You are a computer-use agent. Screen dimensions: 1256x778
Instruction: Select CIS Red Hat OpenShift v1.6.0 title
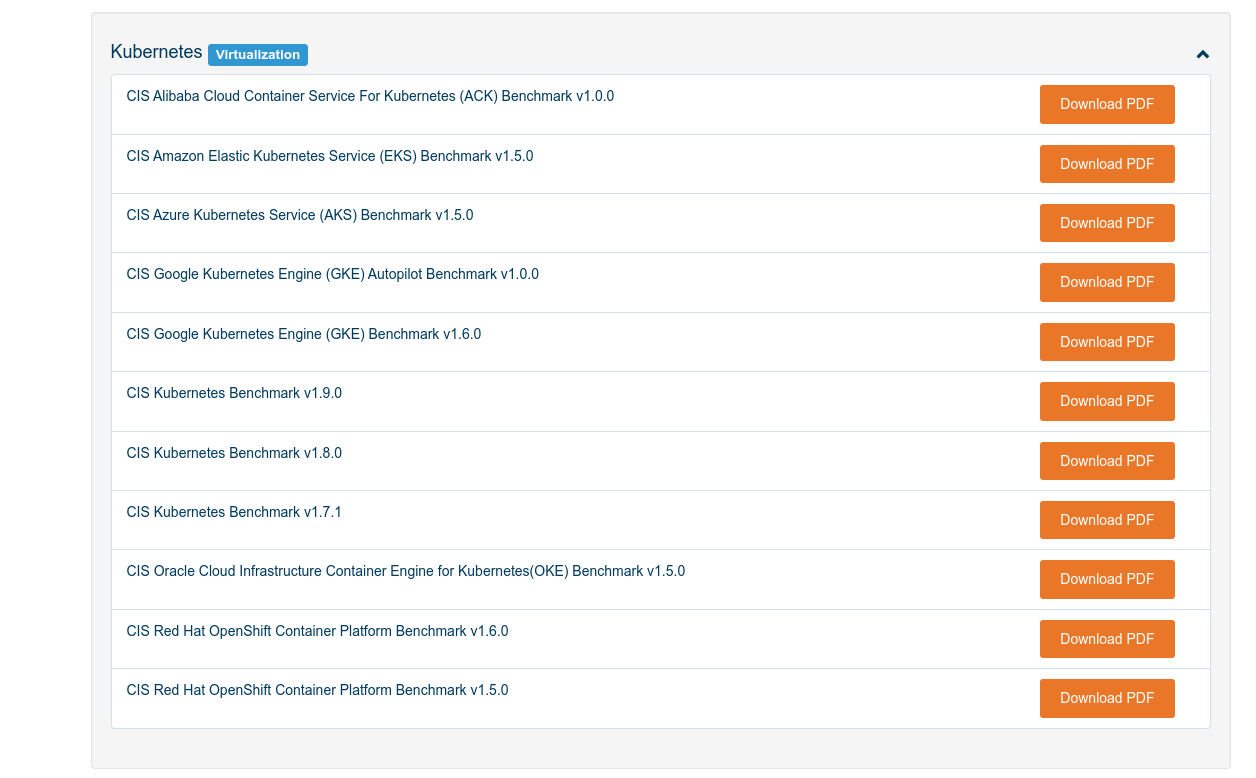tap(317, 631)
